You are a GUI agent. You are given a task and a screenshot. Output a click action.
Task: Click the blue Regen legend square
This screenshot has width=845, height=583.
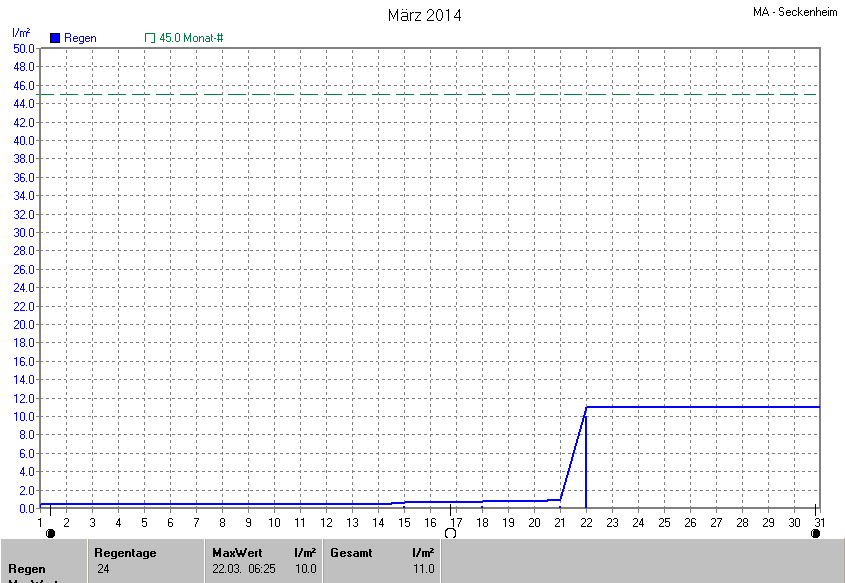pos(55,38)
